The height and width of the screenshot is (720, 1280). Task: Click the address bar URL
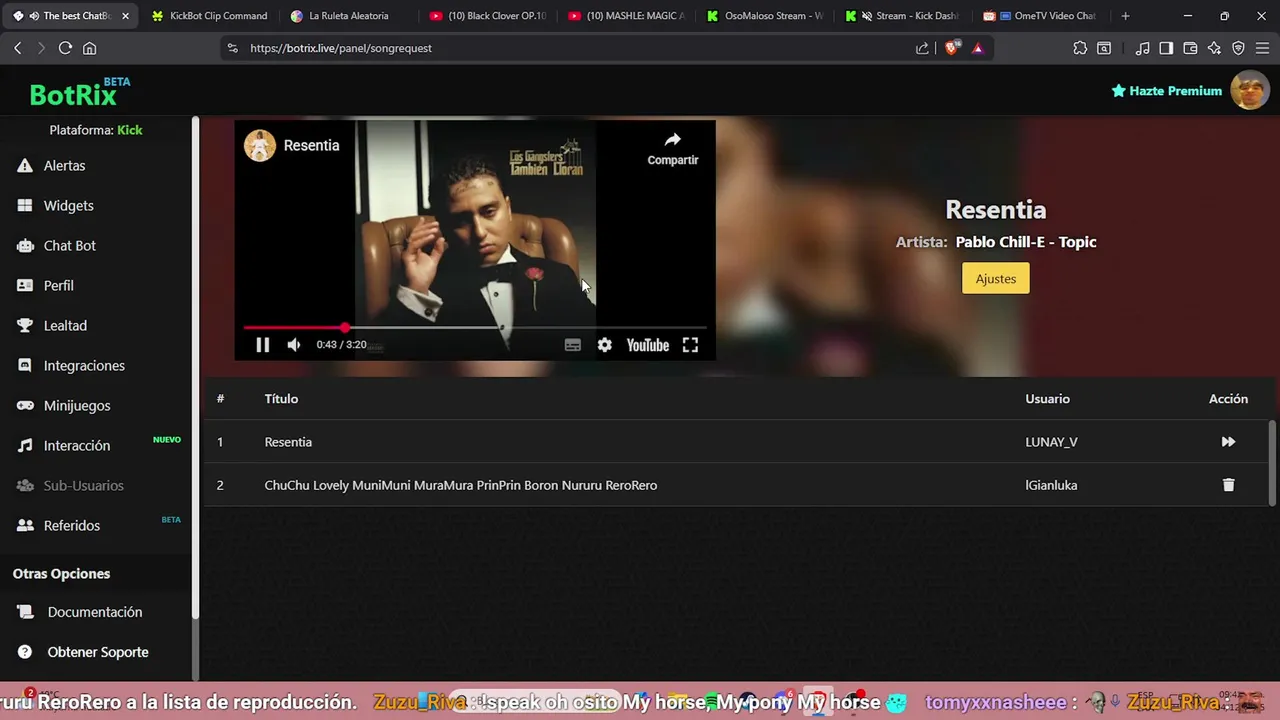pos(341,48)
